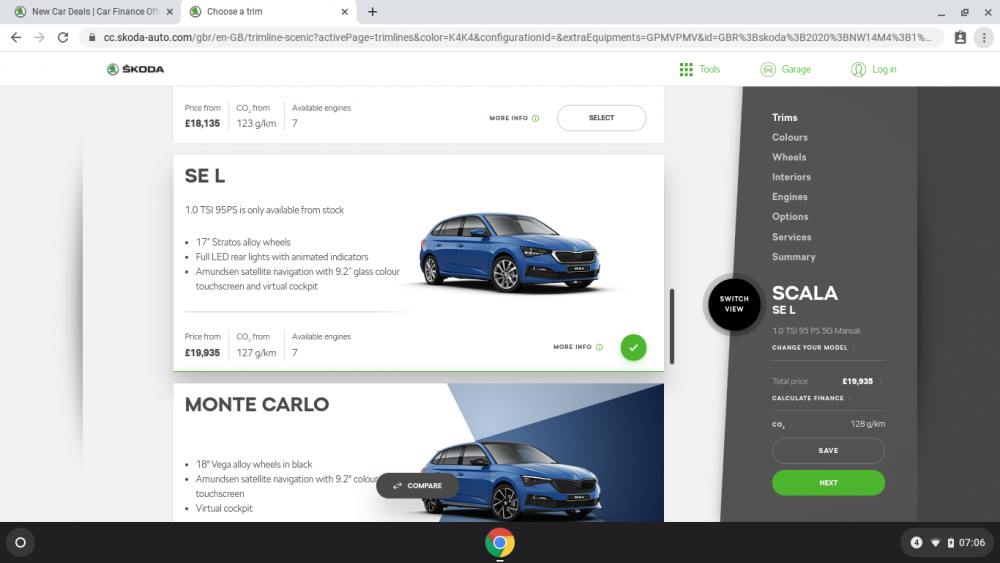This screenshot has width=1000, height=563.
Task: Click 17" Stratos alloy wheels bullet
Action: (243, 242)
